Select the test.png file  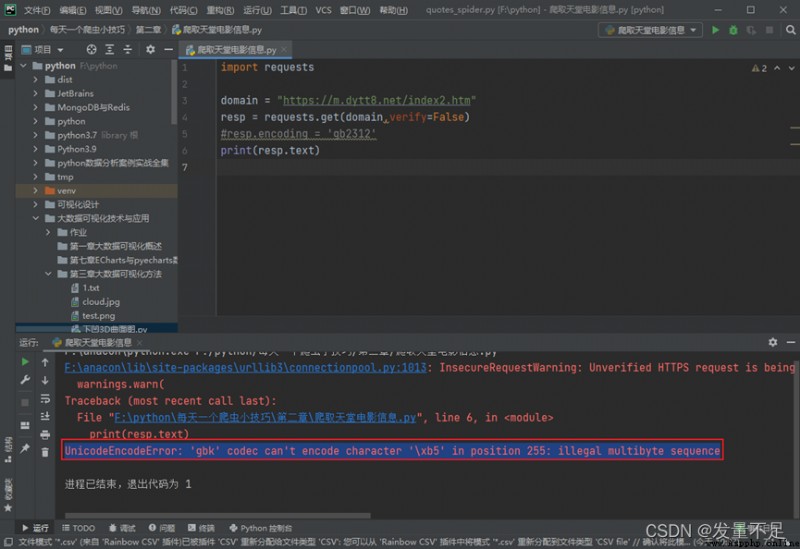[98, 315]
